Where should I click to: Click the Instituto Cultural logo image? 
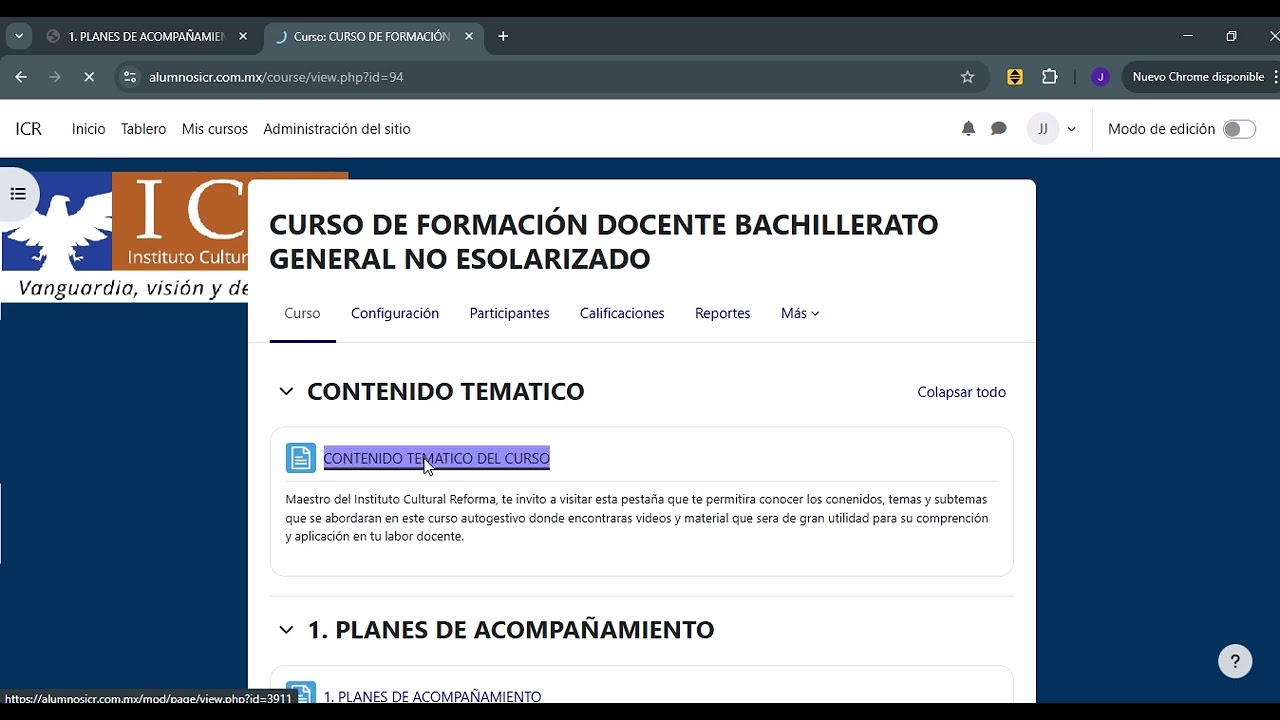pyautogui.click(x=125, y=236)
